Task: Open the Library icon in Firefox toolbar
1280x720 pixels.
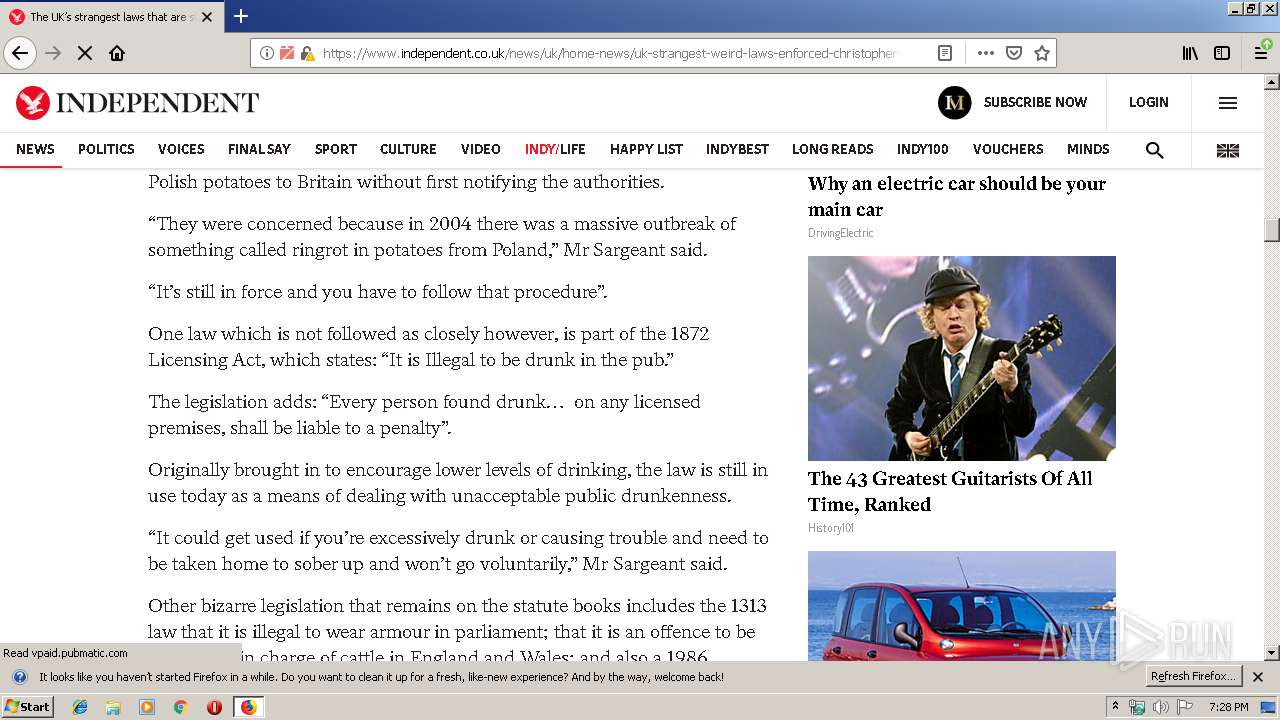Action: [x=1190, y=53]
